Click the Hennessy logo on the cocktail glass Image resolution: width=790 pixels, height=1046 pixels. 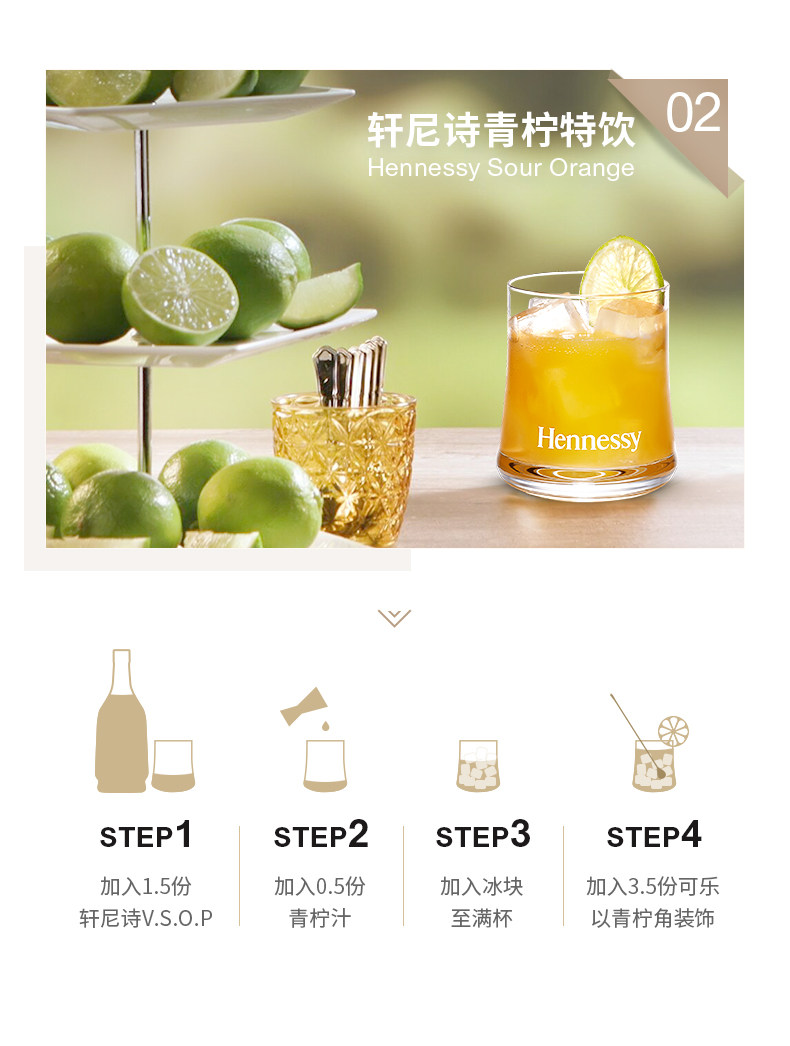589,439
